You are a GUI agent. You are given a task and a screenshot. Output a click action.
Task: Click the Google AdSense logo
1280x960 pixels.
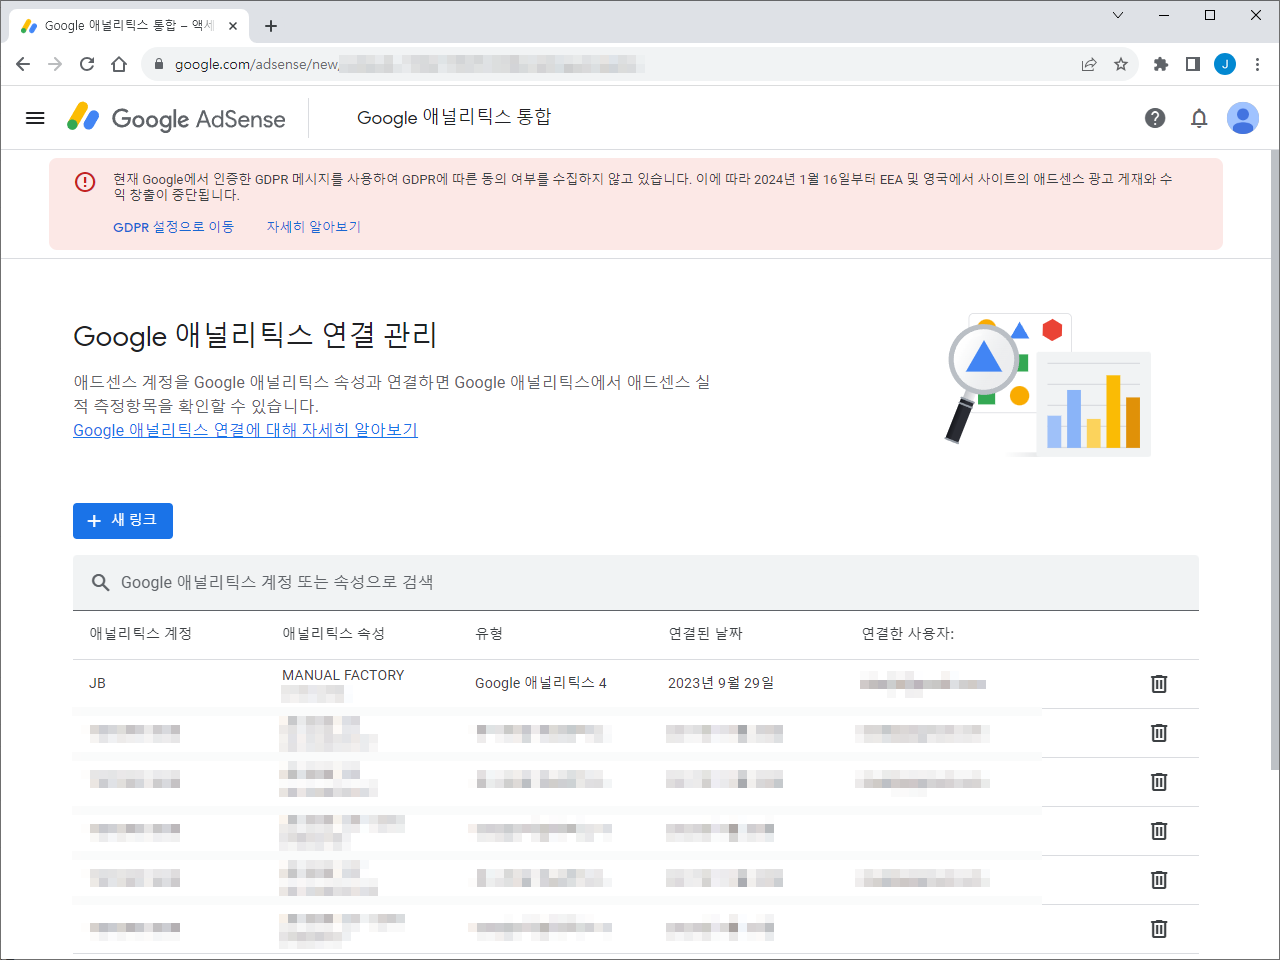click(x=176, y=118)
